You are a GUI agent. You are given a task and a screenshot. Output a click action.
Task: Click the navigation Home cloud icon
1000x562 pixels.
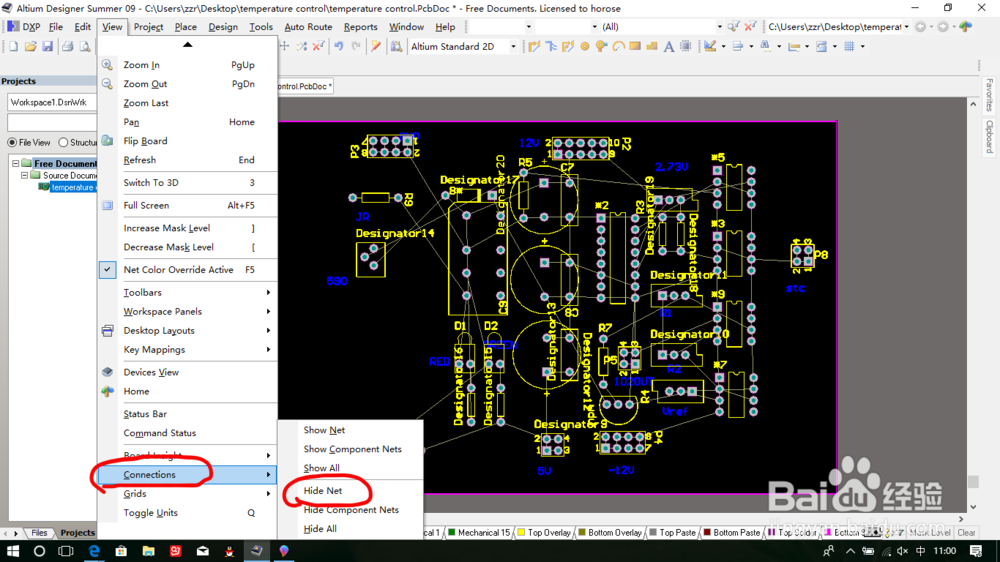[966, 27]
